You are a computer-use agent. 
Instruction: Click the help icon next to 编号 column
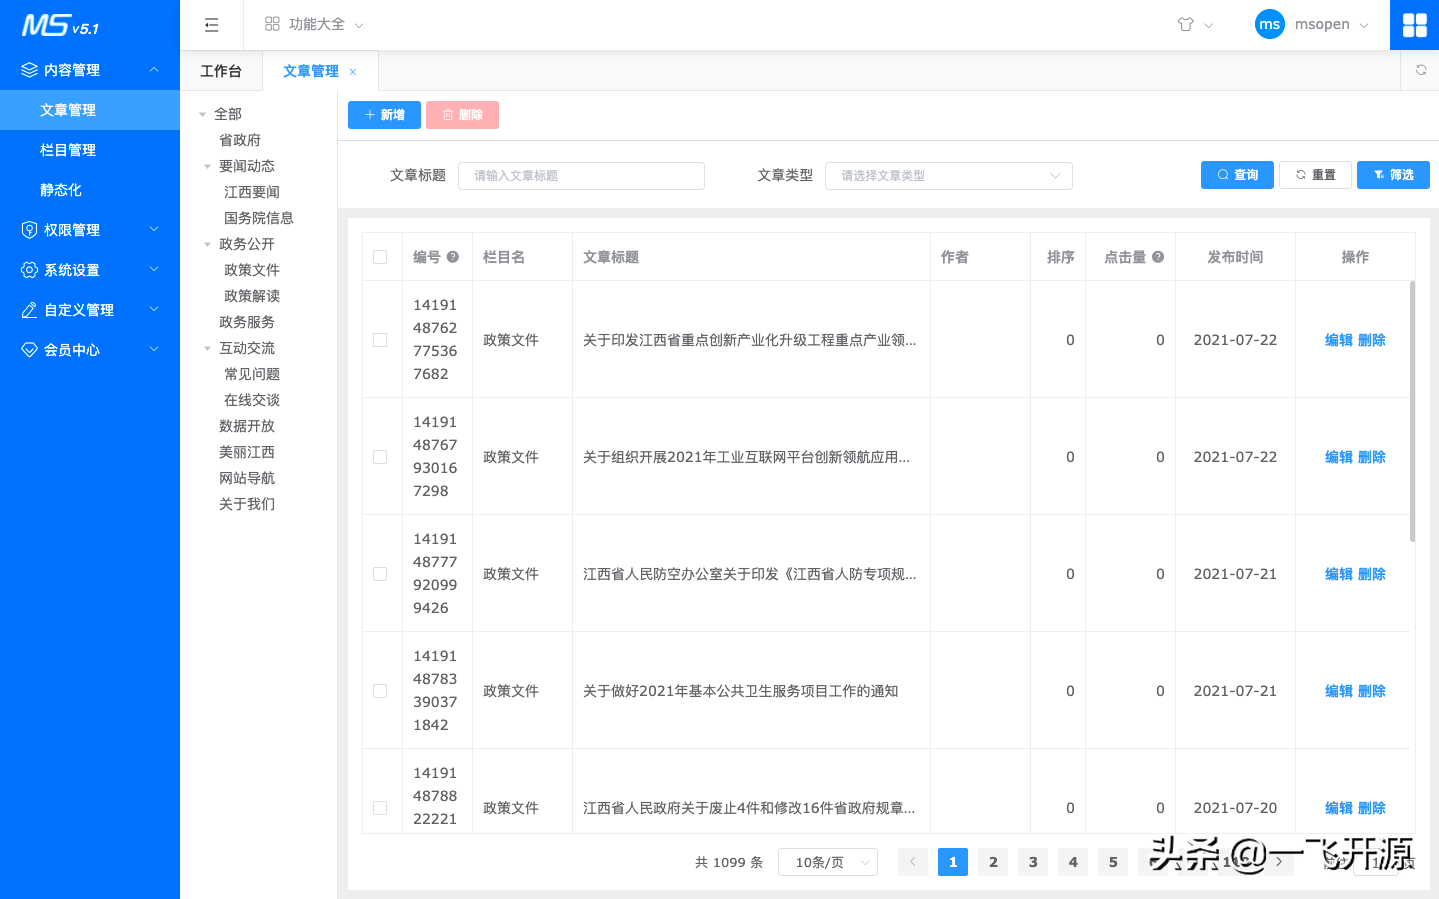pyautogui.click(x=455, y=256)
